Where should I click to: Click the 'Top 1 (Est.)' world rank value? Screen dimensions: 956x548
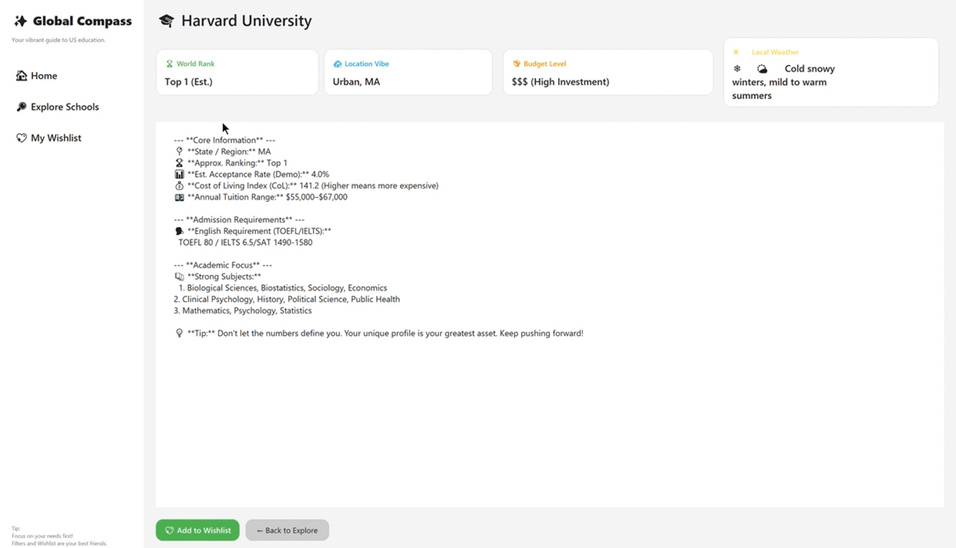[x=188, y=82]
